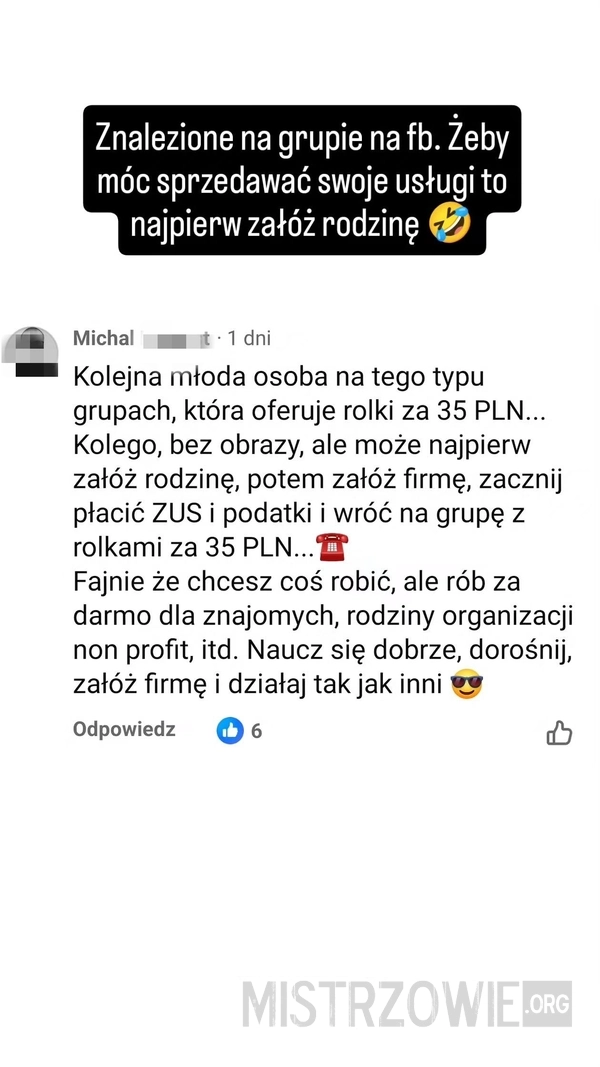Click the red telephone emoji

pos(333,546)
